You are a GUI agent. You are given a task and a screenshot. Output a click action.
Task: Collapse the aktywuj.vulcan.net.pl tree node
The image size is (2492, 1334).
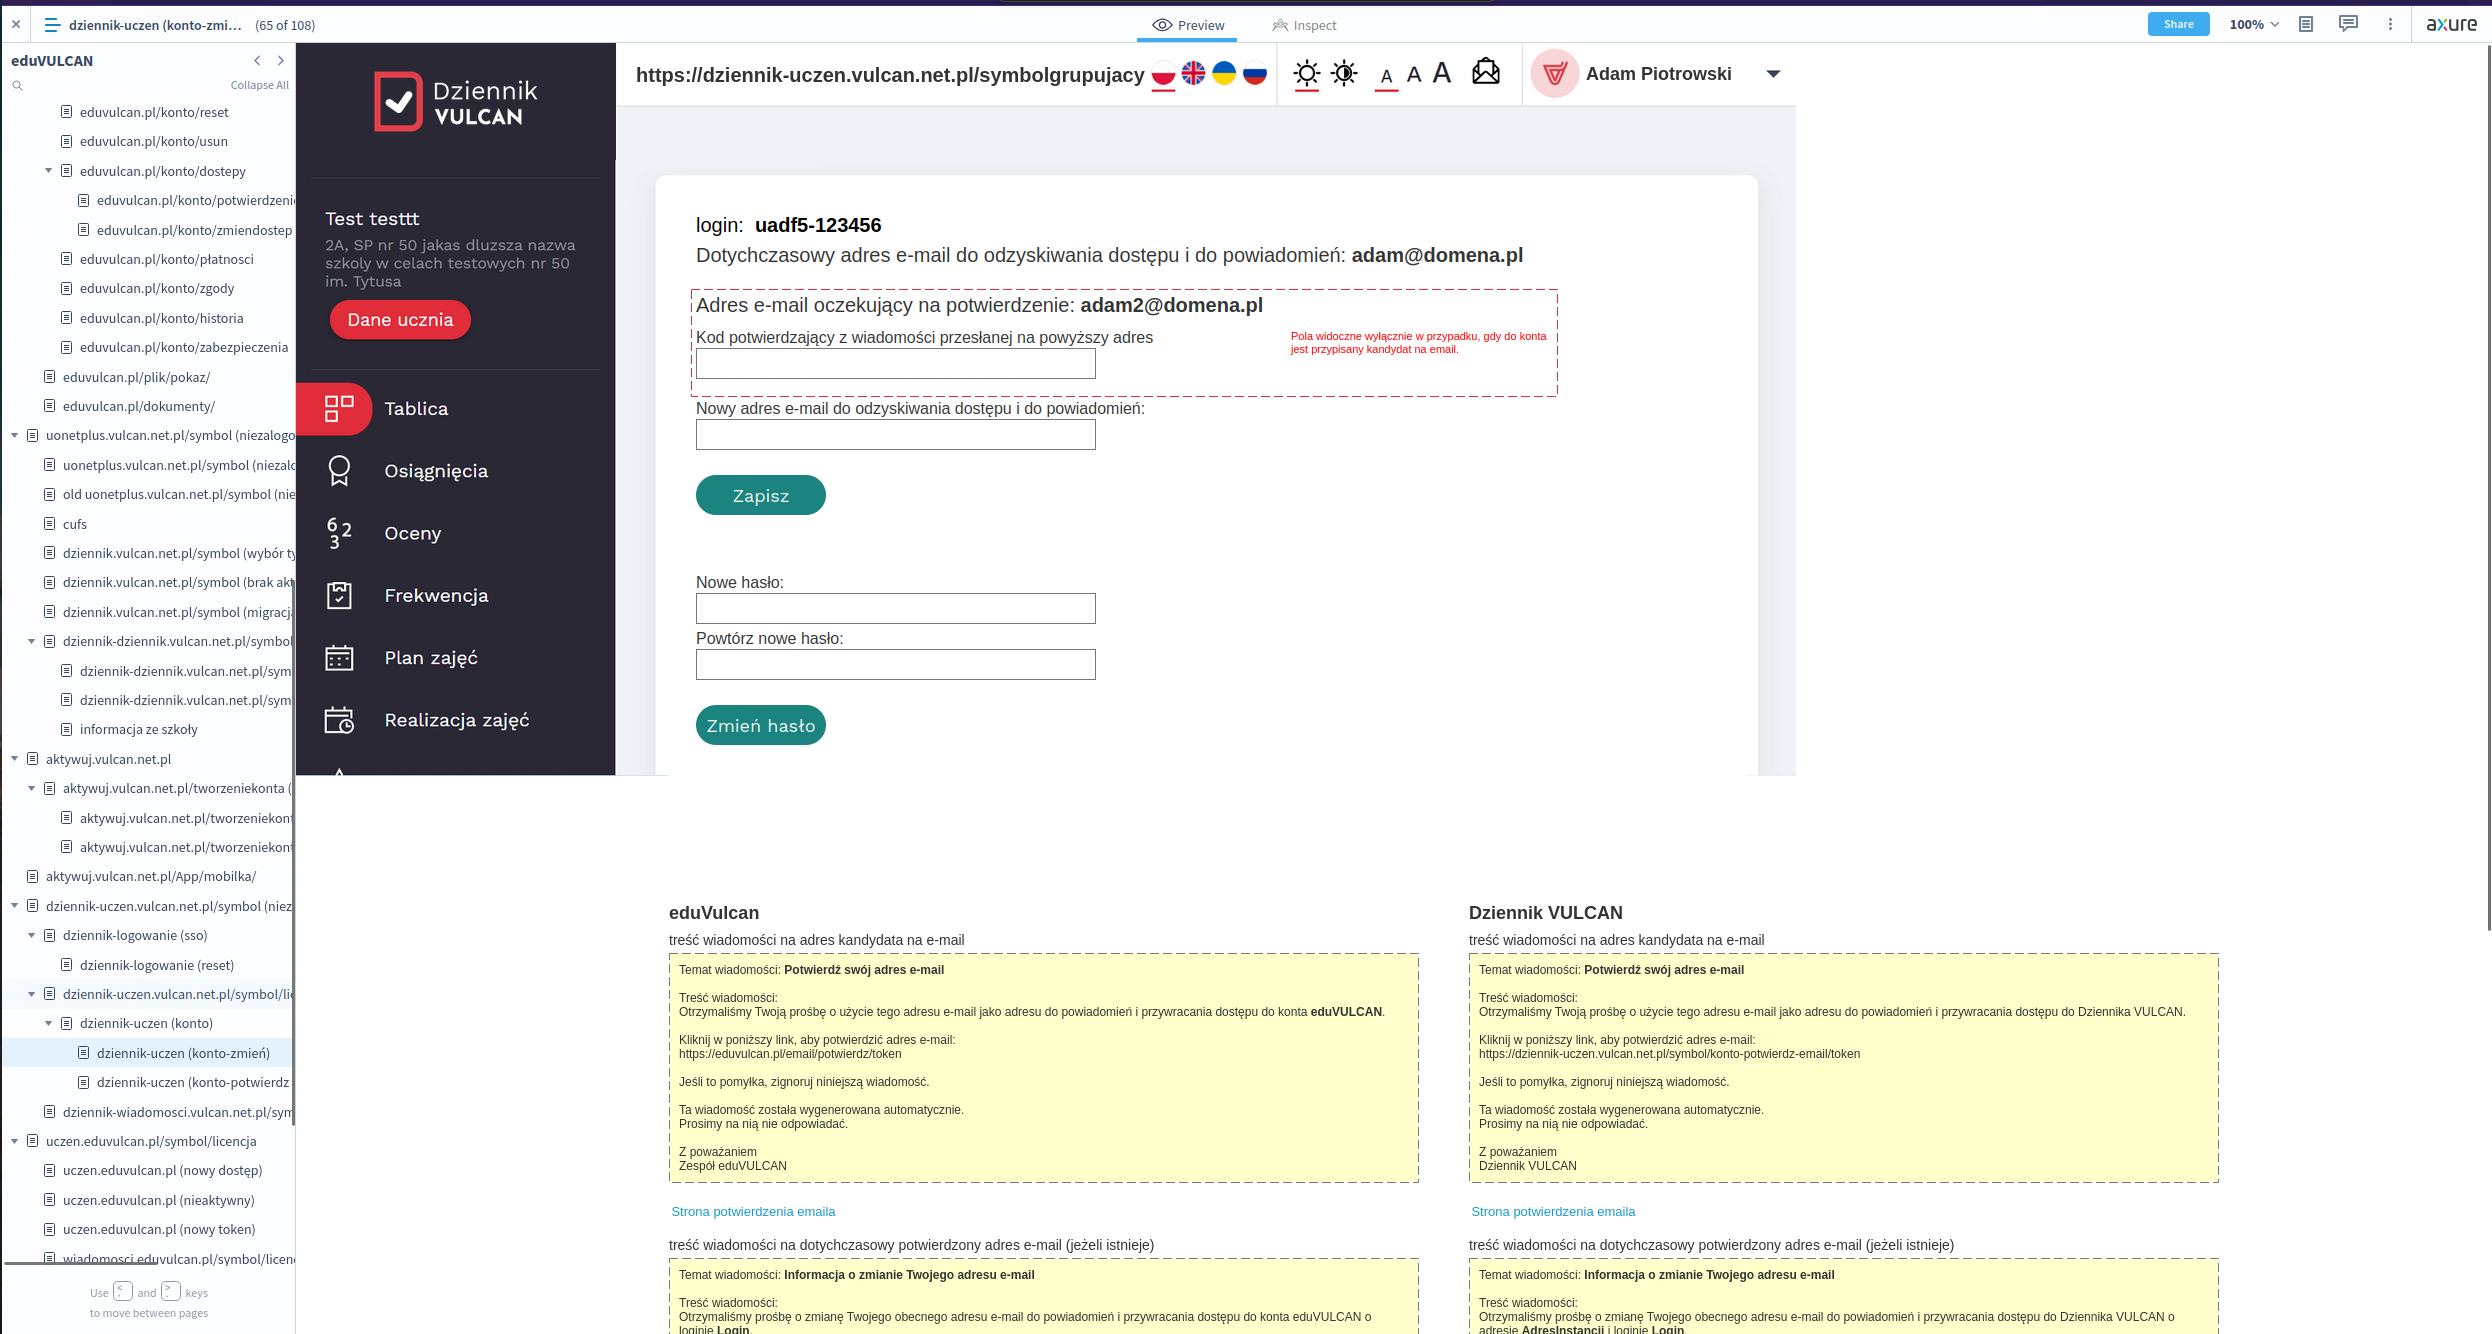point(15,759)
